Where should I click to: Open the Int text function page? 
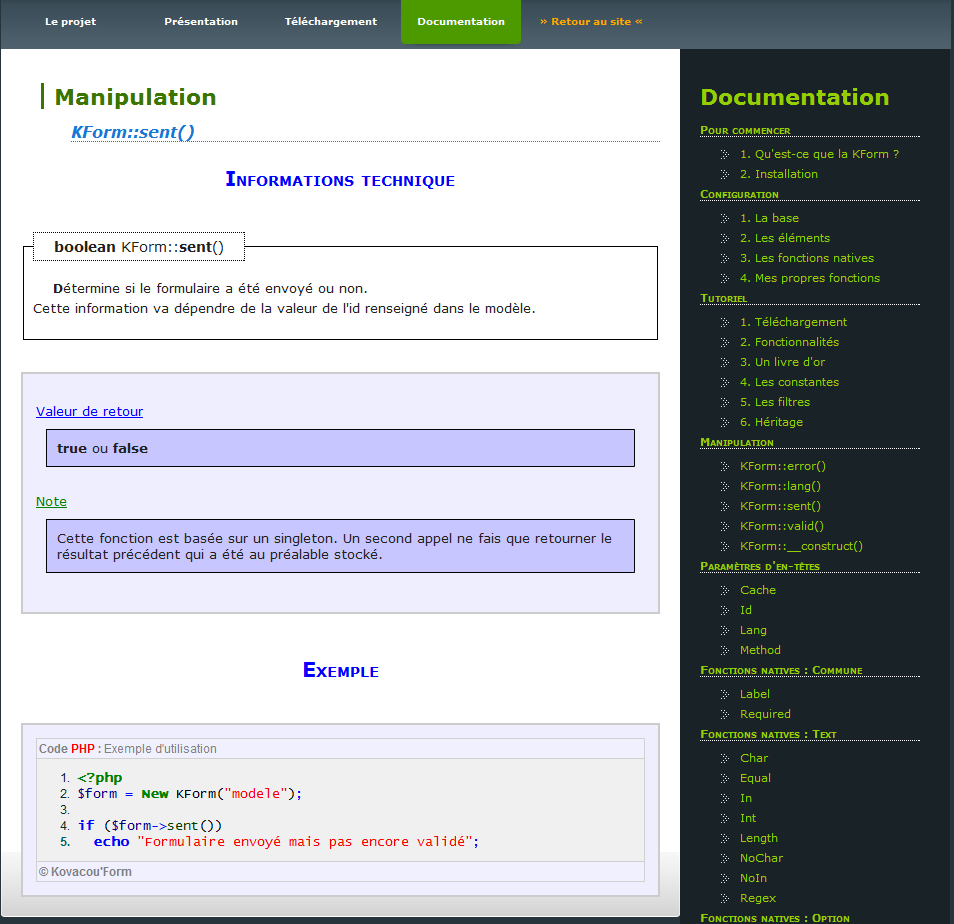[x=748, y=819]
